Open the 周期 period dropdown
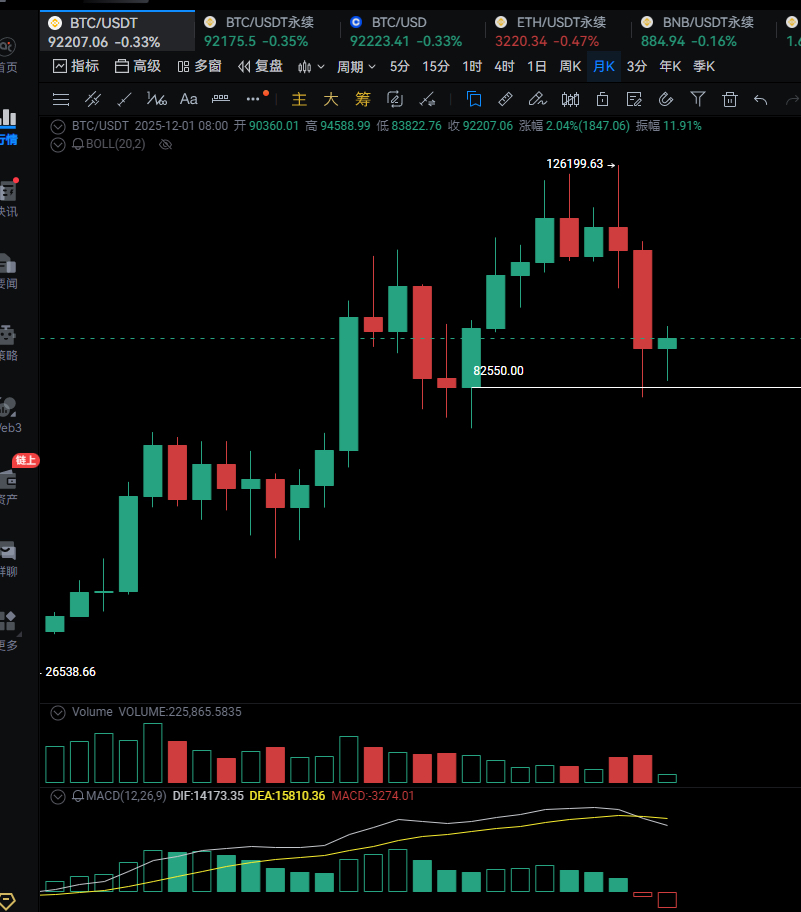 tap(356, 66)
